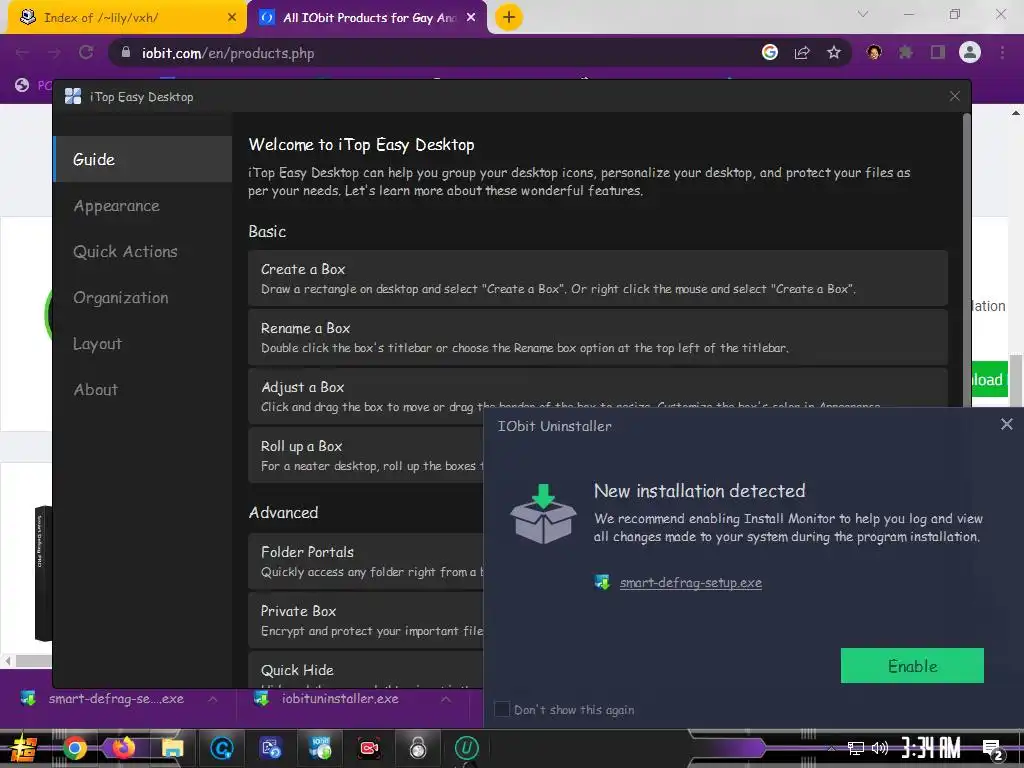The width and height of the screenshot is (1024, 768).
Task: Click the Enable button in IObit Uninstaller
Action: [912, 665]
